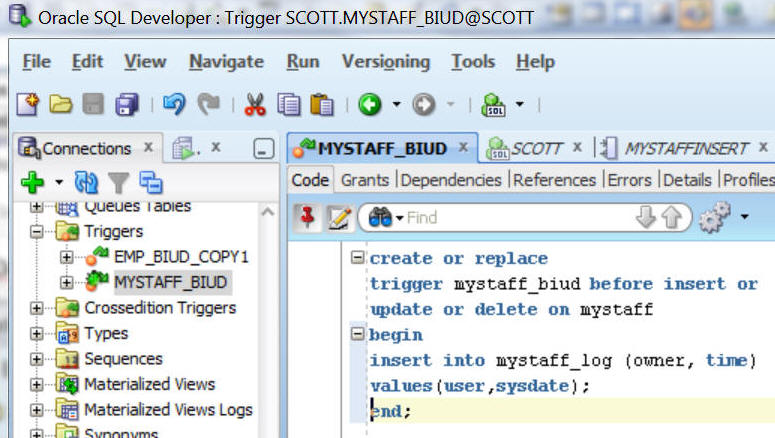
Task: Open the References sub-tab
Action: coord(555,180)
